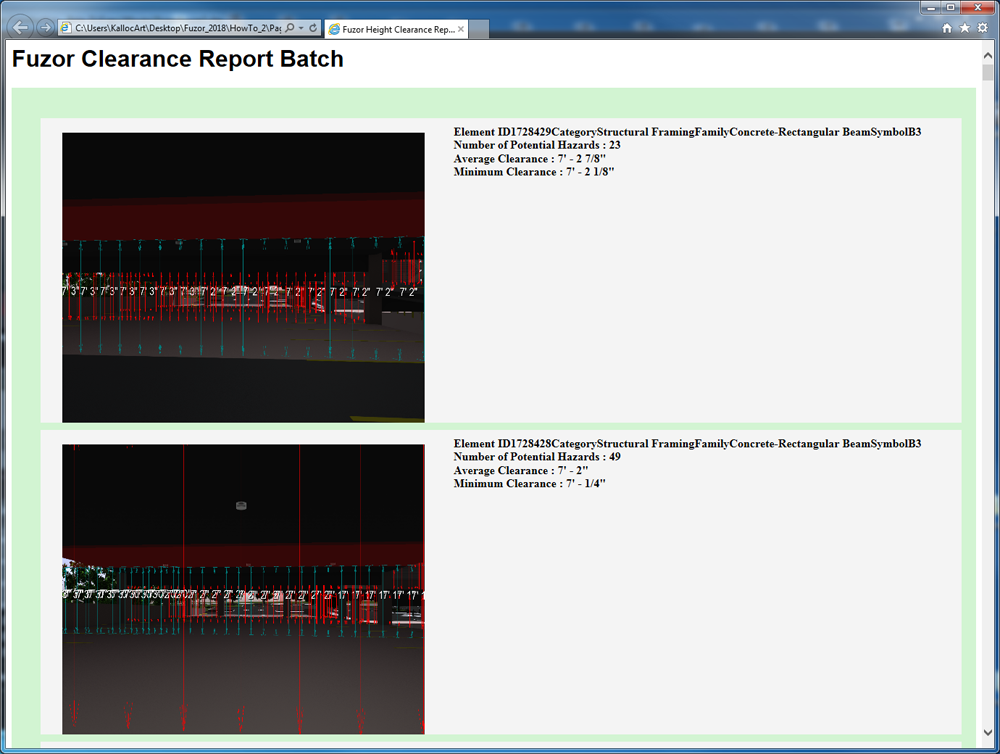Open Favorites star icon
This screenshot has width=1000, height=754.
click(x=965, y=28)
